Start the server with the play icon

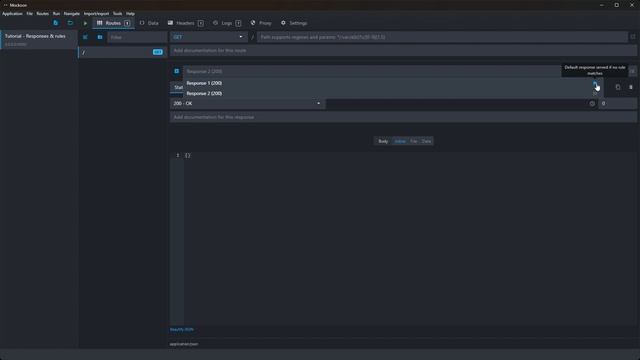coord(85,23)
